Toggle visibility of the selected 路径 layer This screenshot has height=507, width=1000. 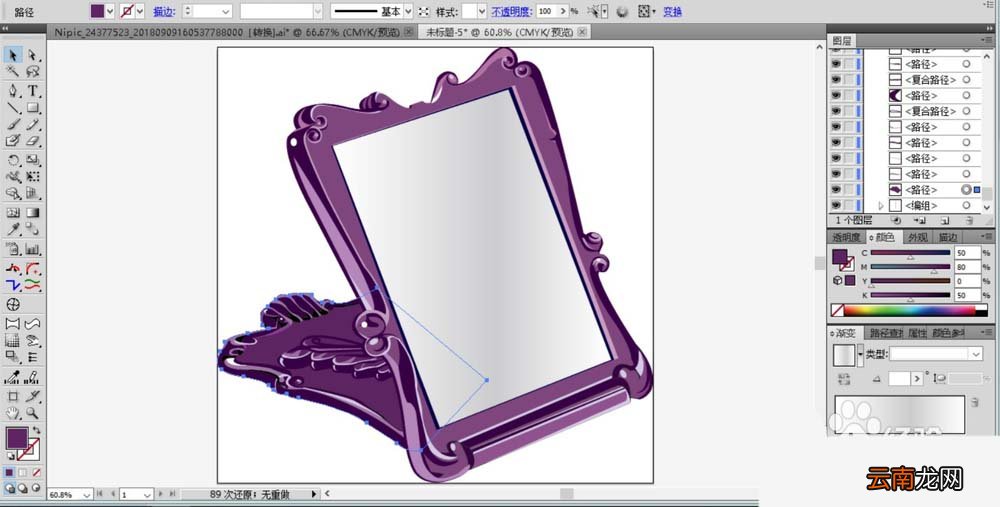pos(835,190)
